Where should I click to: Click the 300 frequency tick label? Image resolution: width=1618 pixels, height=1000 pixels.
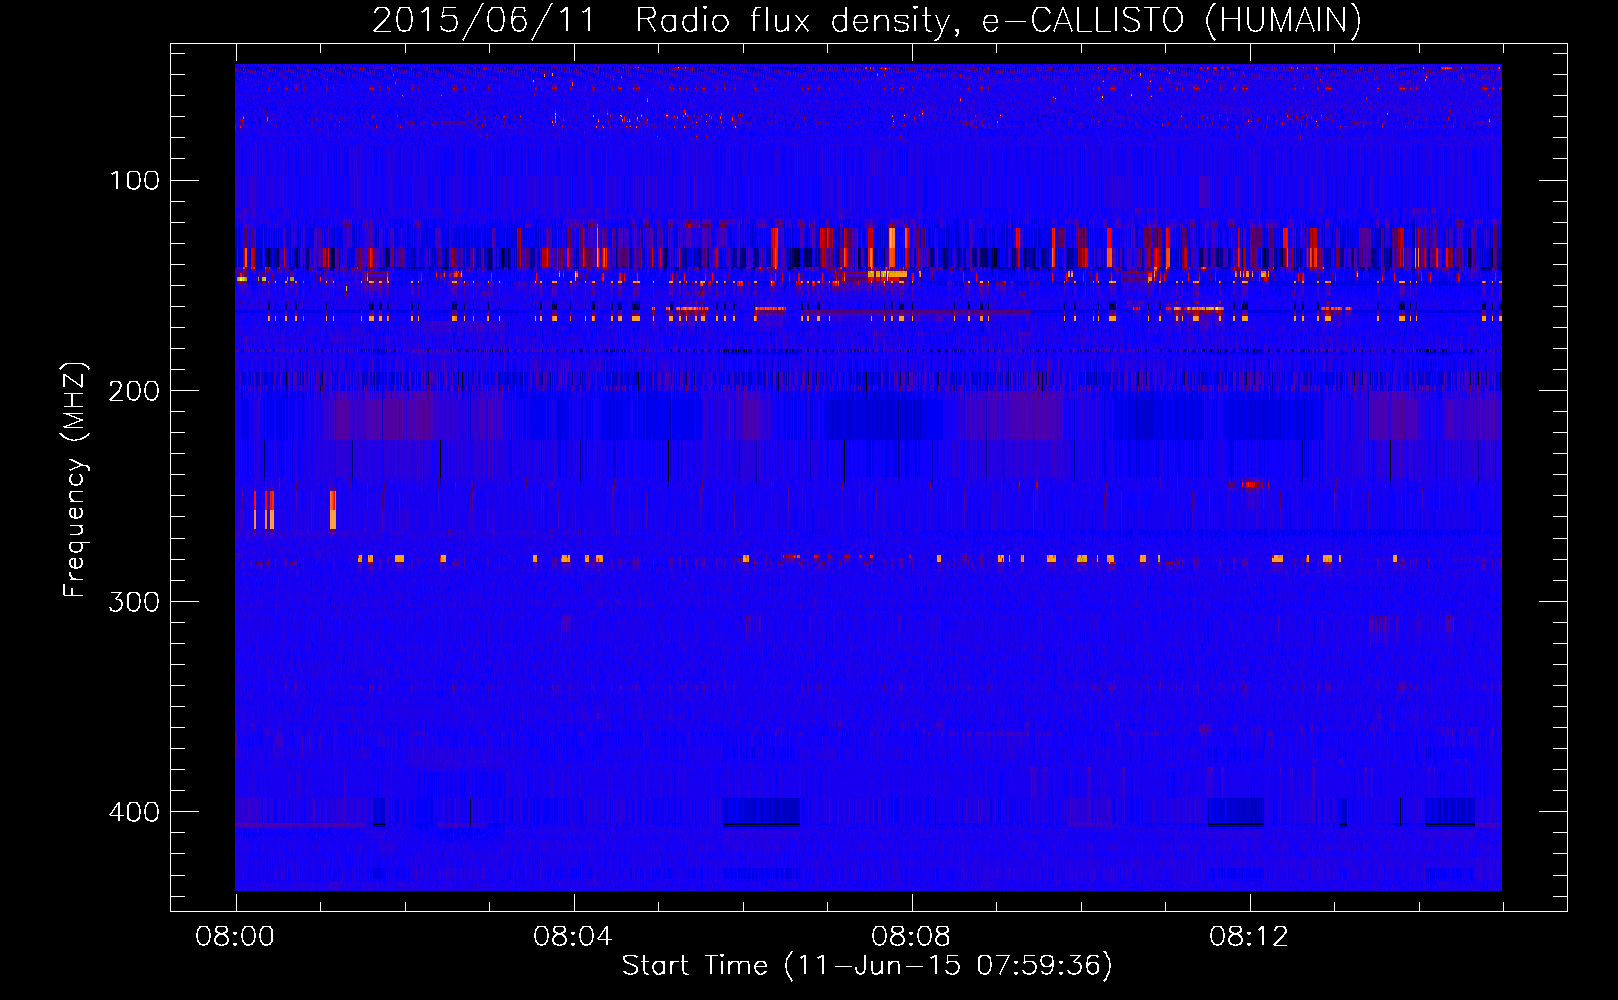point(135,601)
